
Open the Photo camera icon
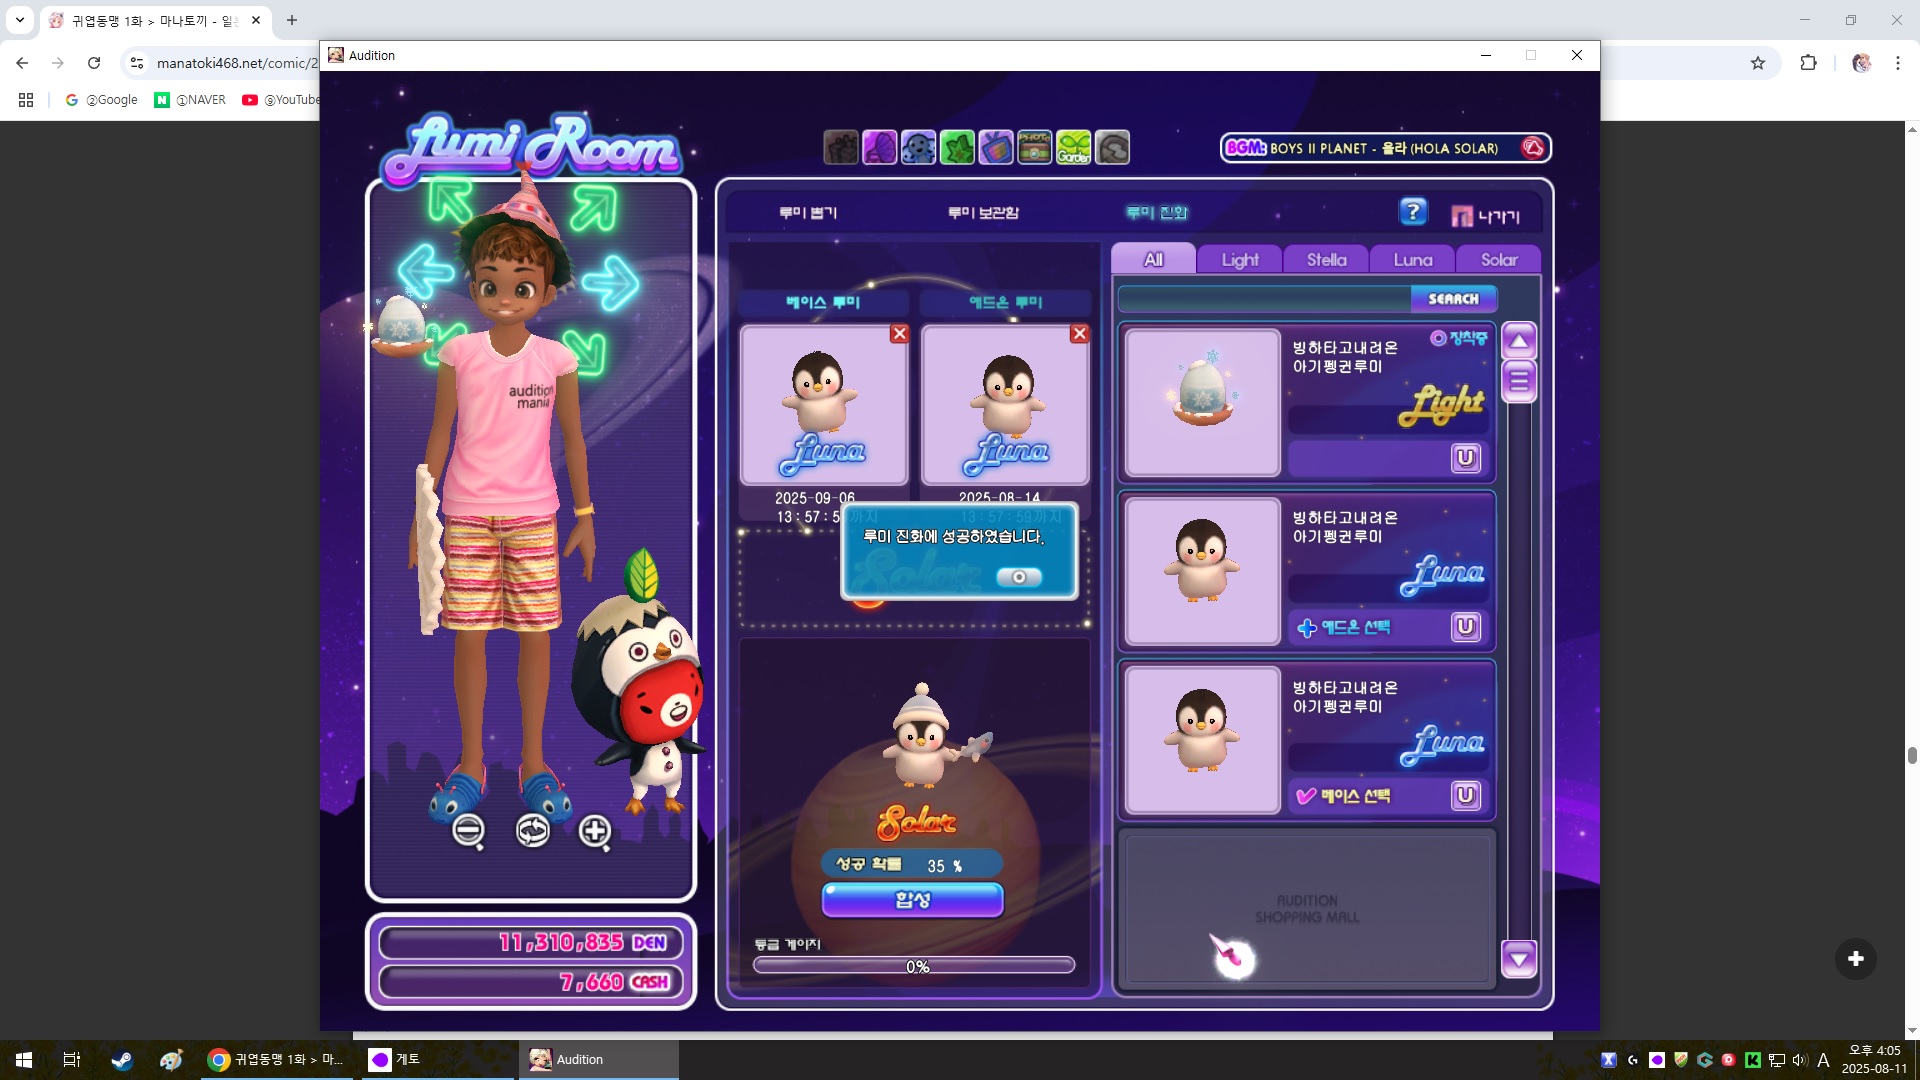(1034, 148)
